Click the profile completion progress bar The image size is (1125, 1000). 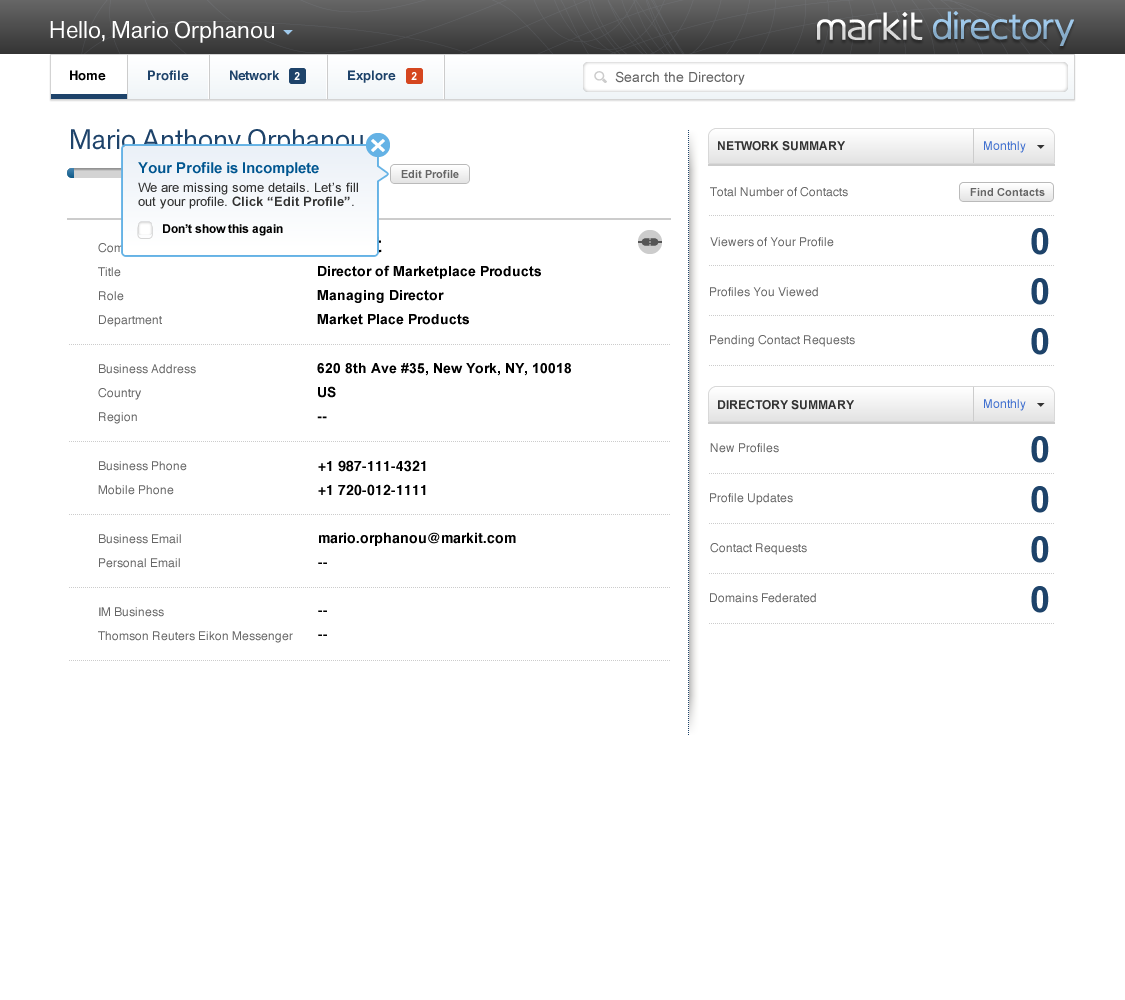coord(95,173)
